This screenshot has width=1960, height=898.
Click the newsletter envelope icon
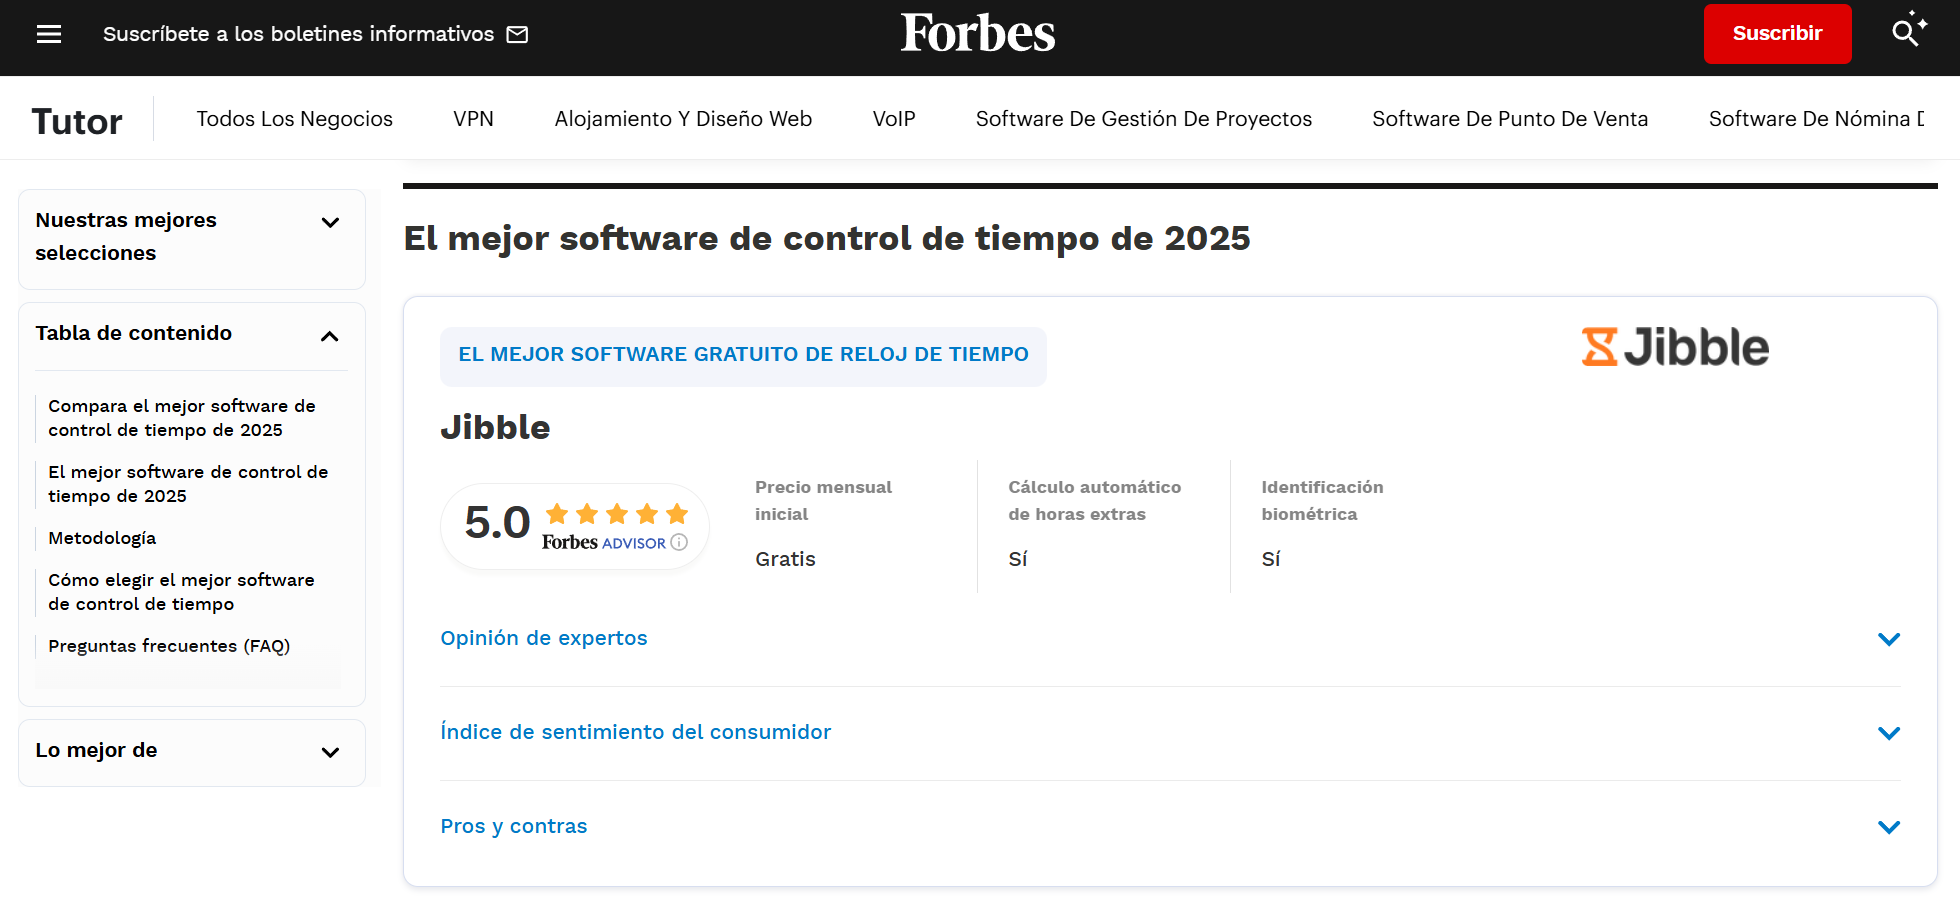(x=517, y=33)
